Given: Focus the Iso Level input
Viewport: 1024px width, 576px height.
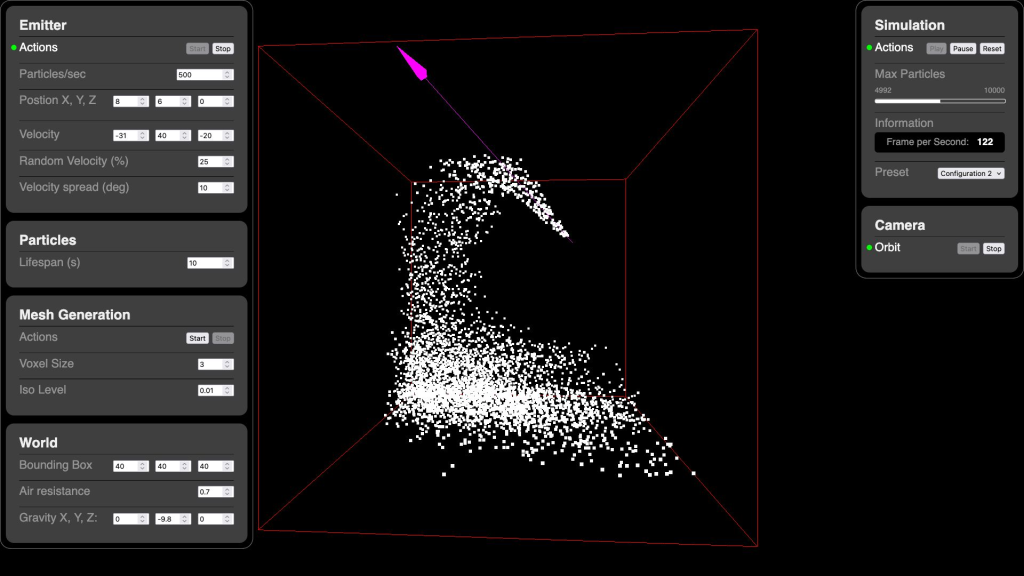Looking at the screenshot, I should (210, 390).
